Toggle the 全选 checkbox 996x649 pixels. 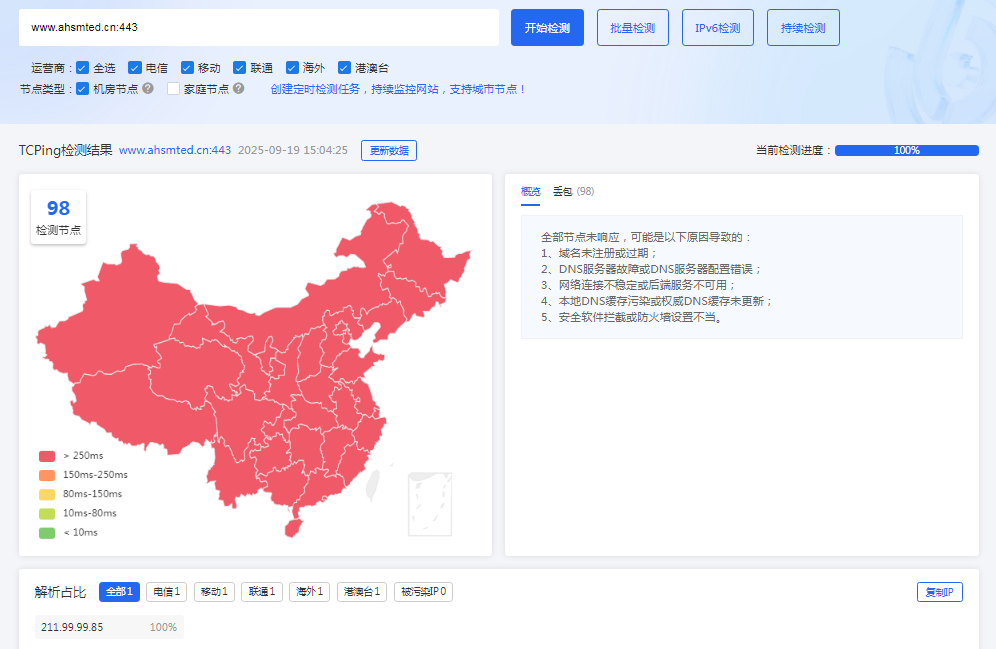(83, 68)
